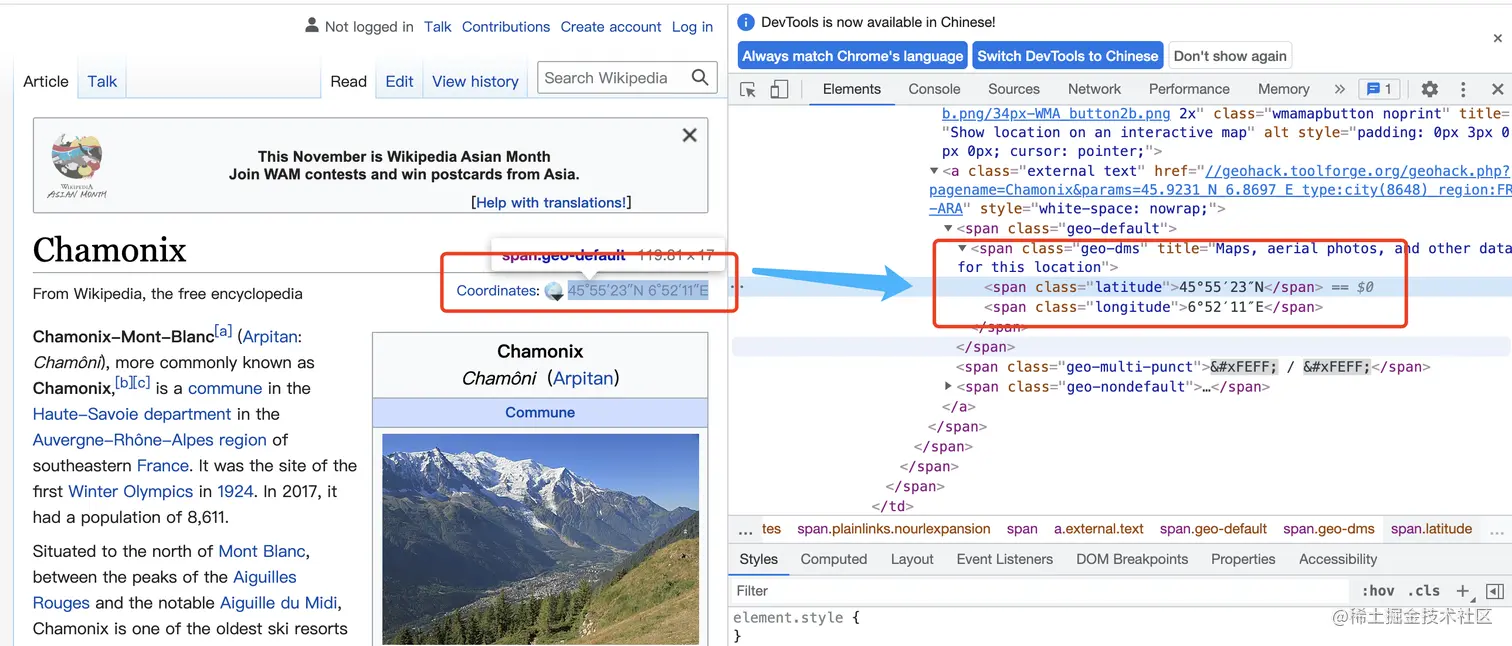
Task: Open the Aiguille du Midi link
Action: [279, 603]
